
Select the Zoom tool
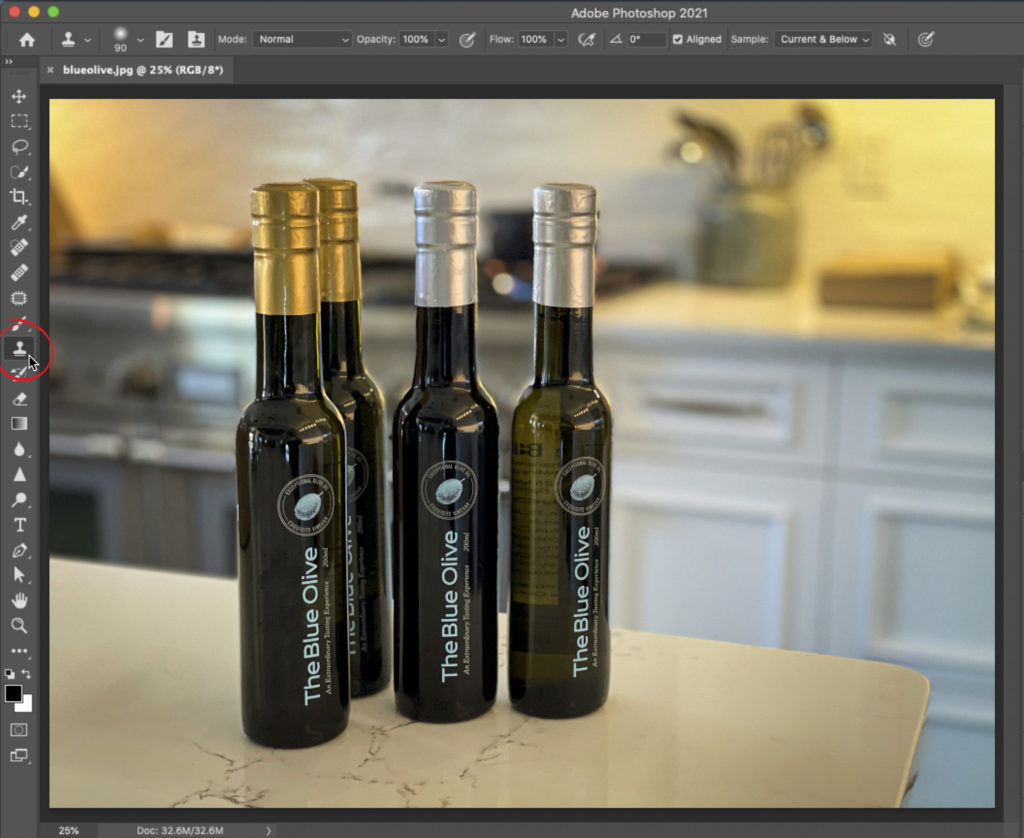coord(19,626)
